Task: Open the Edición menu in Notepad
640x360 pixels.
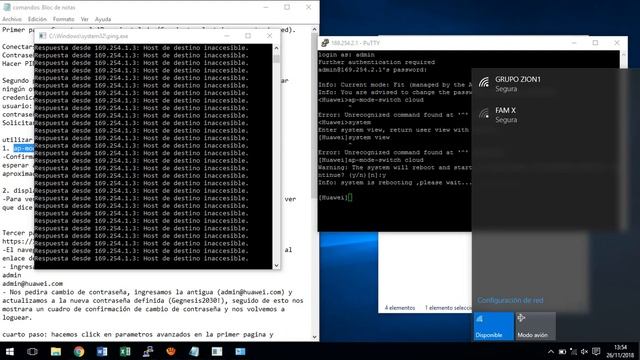Action: tap(37, 19)
